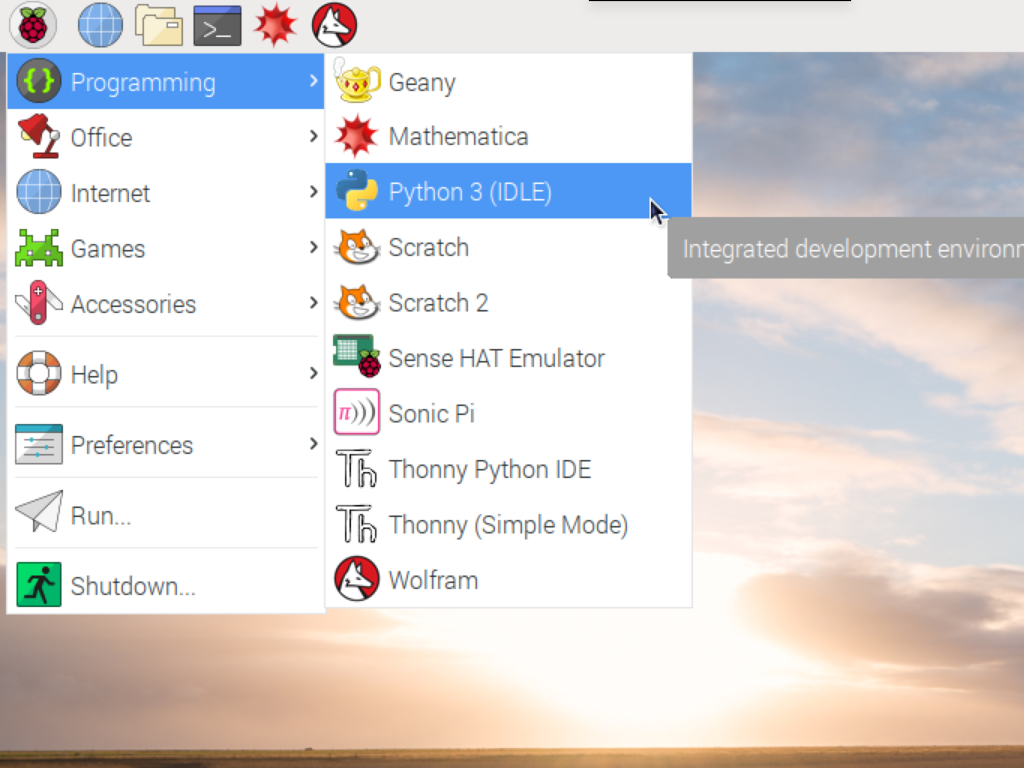Open the Raspberry Pi main menu button
Viewport: 1024px width, 768px height.
click(33, 25)
